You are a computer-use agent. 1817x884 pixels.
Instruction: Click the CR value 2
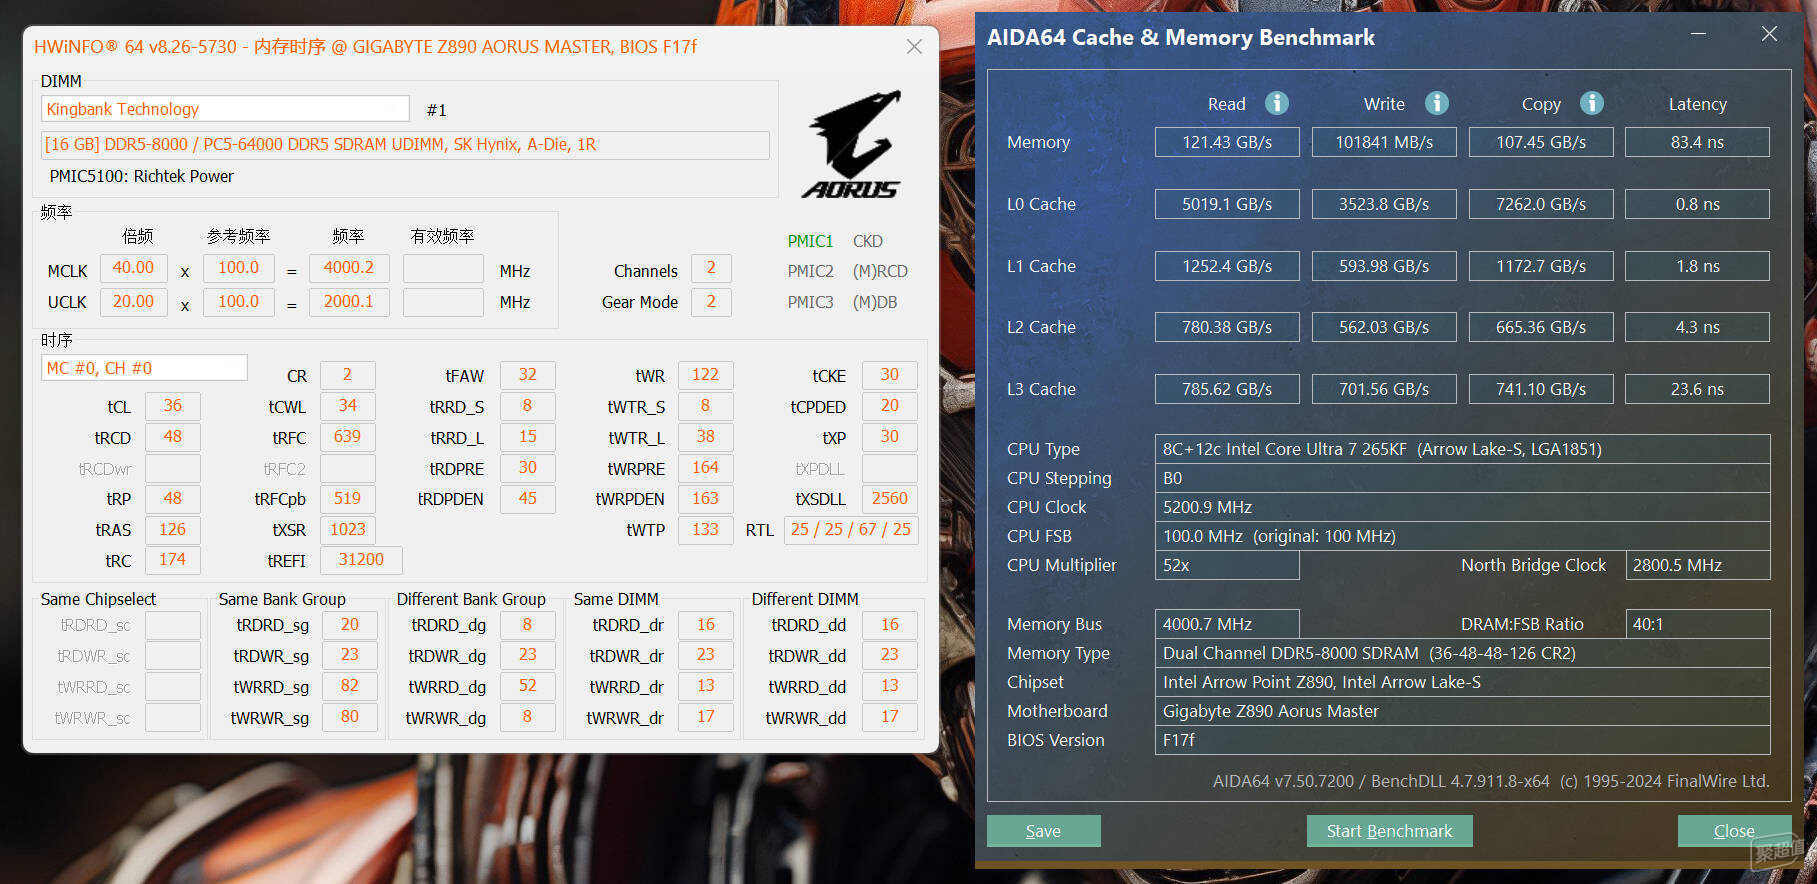tap(347, 375)
